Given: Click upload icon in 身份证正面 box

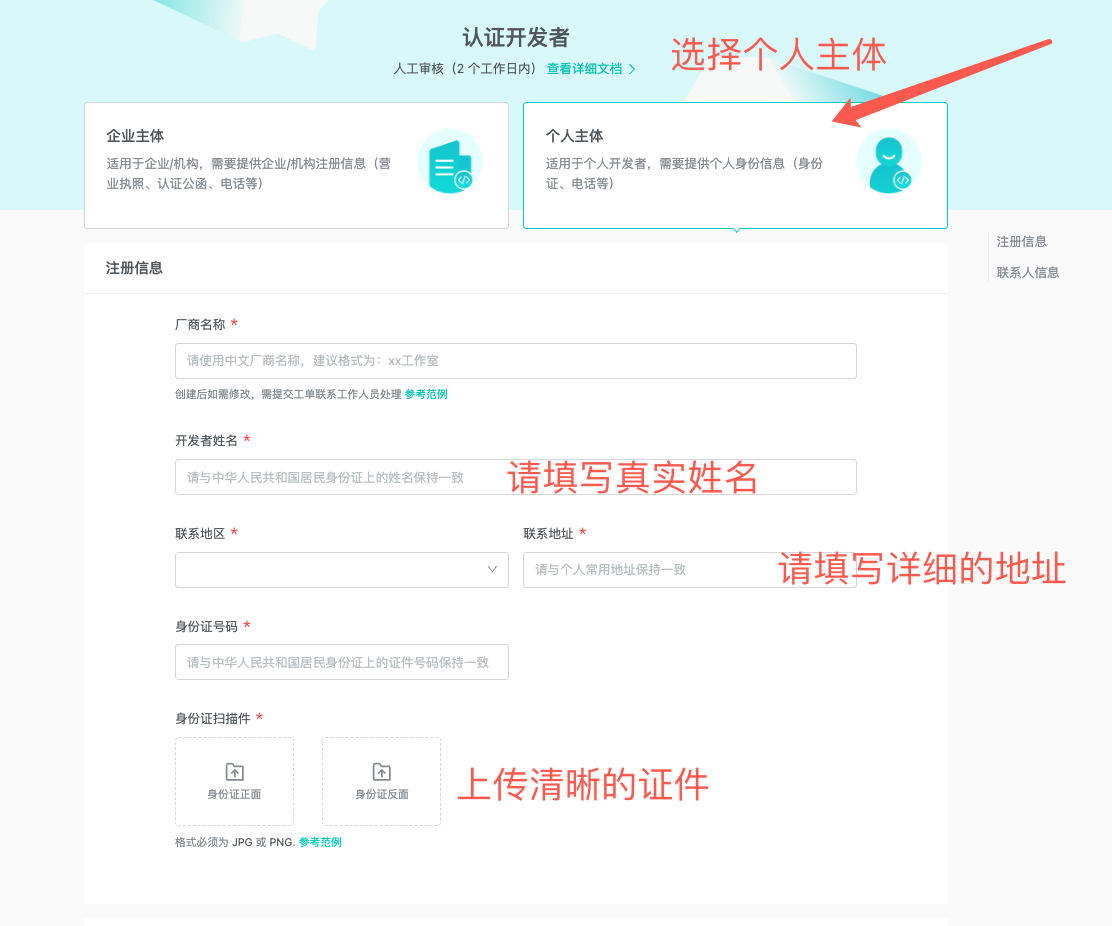Looking at the screenshot, I should point(235,771).
